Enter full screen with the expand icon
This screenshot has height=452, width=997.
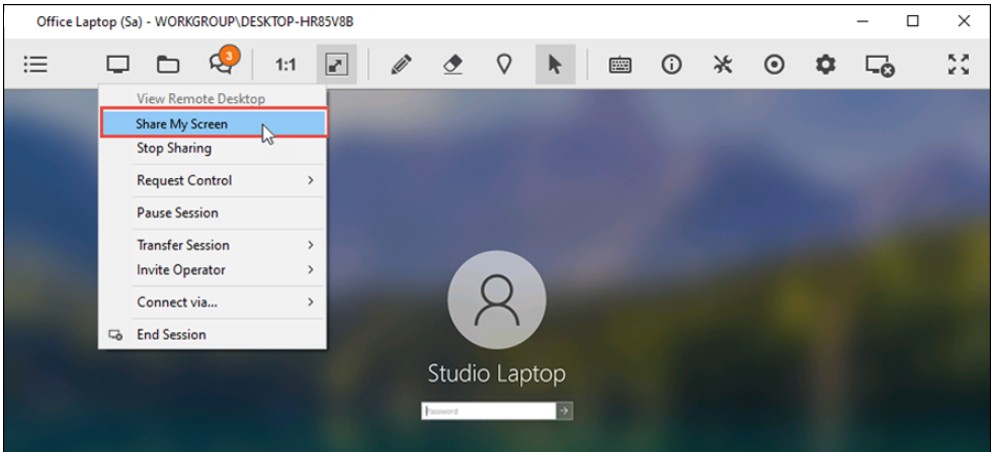coord(959,64)
